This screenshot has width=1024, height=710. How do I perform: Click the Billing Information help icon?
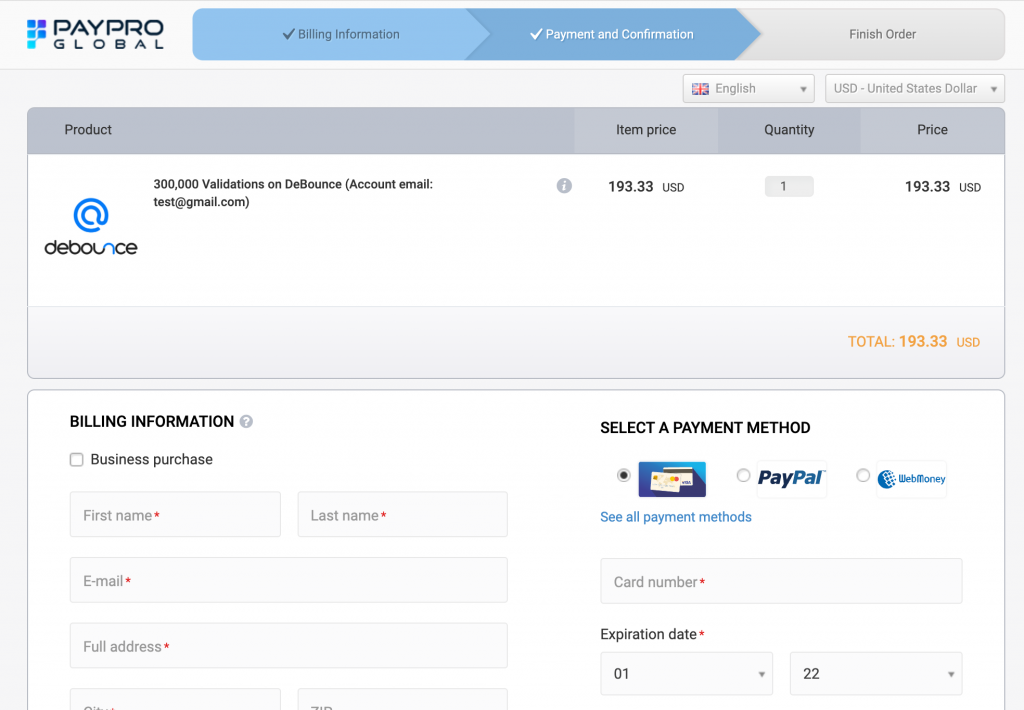[247, 422]
